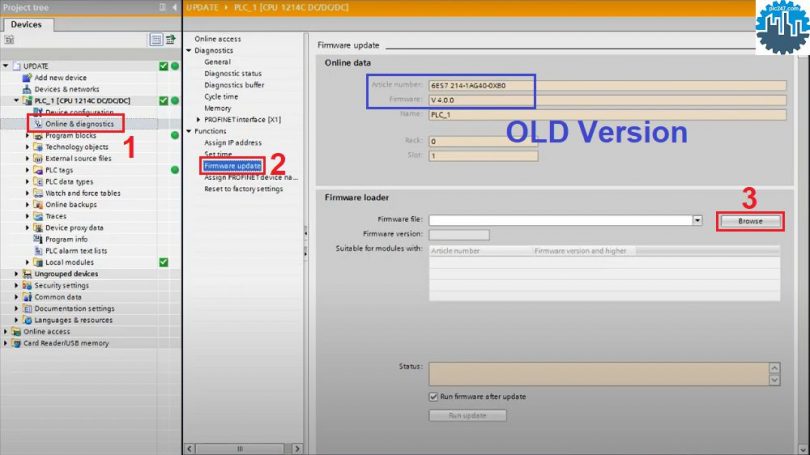Open Cycle time diagnostics page
This screenshot has width=810, height=455.
click(221, 97)
